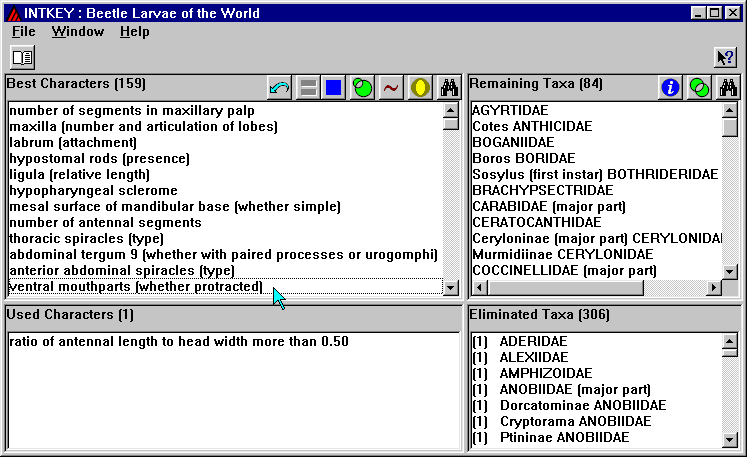Maximize the INTKEY window
Image resolution: width=747 pixels, height=457 pixels.
(x=715, y=13)
